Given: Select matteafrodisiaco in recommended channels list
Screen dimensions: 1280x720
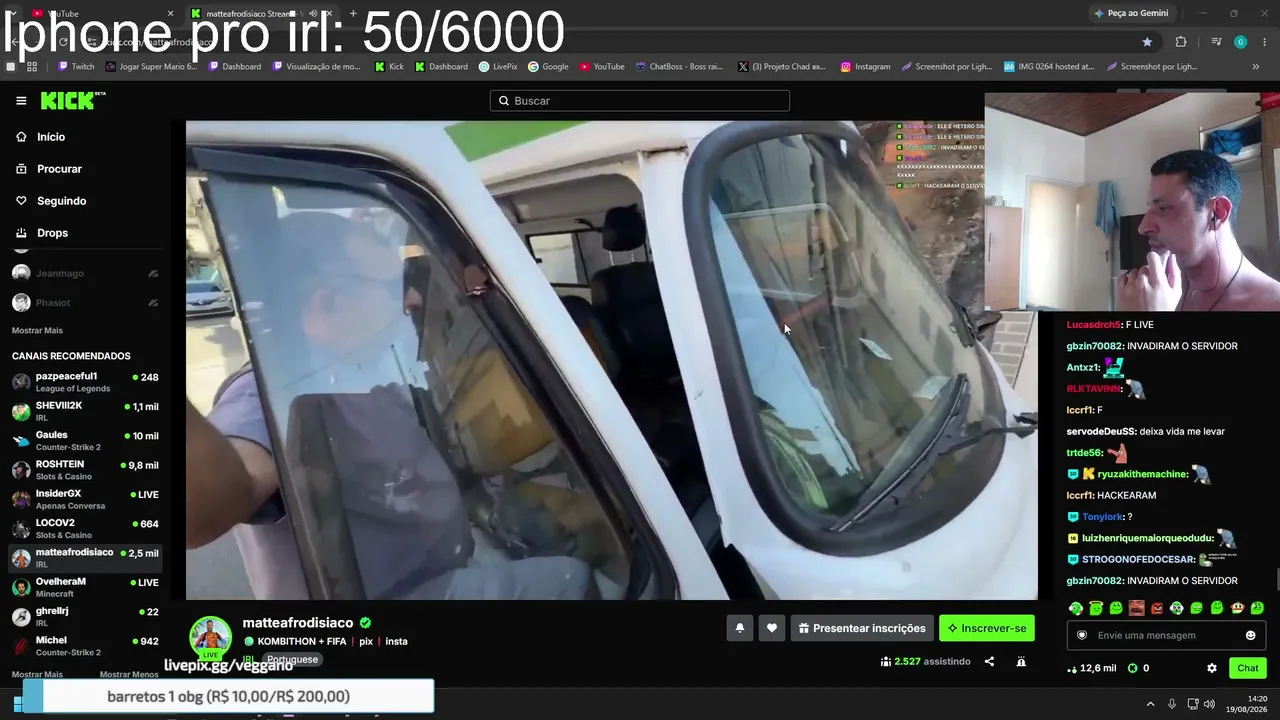Looking at the screenshot, I should (x=84, y=557).
